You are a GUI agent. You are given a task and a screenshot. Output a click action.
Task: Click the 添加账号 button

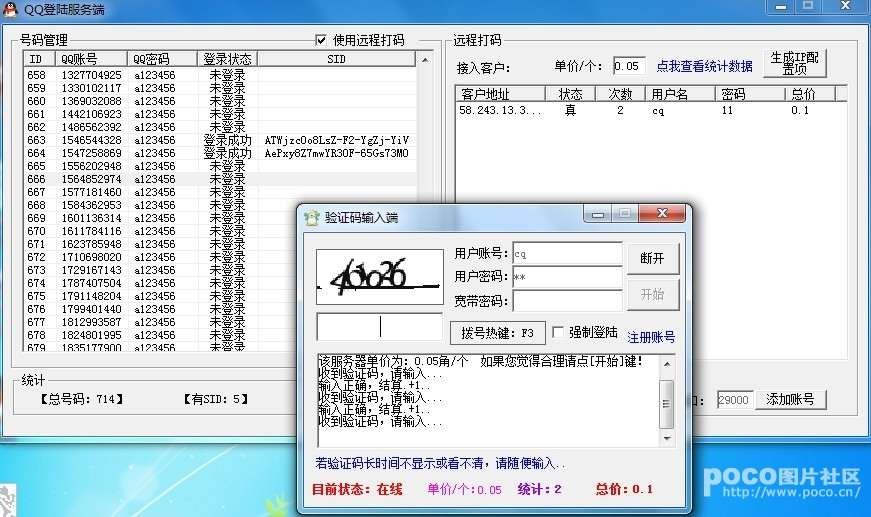click(790, 399)
